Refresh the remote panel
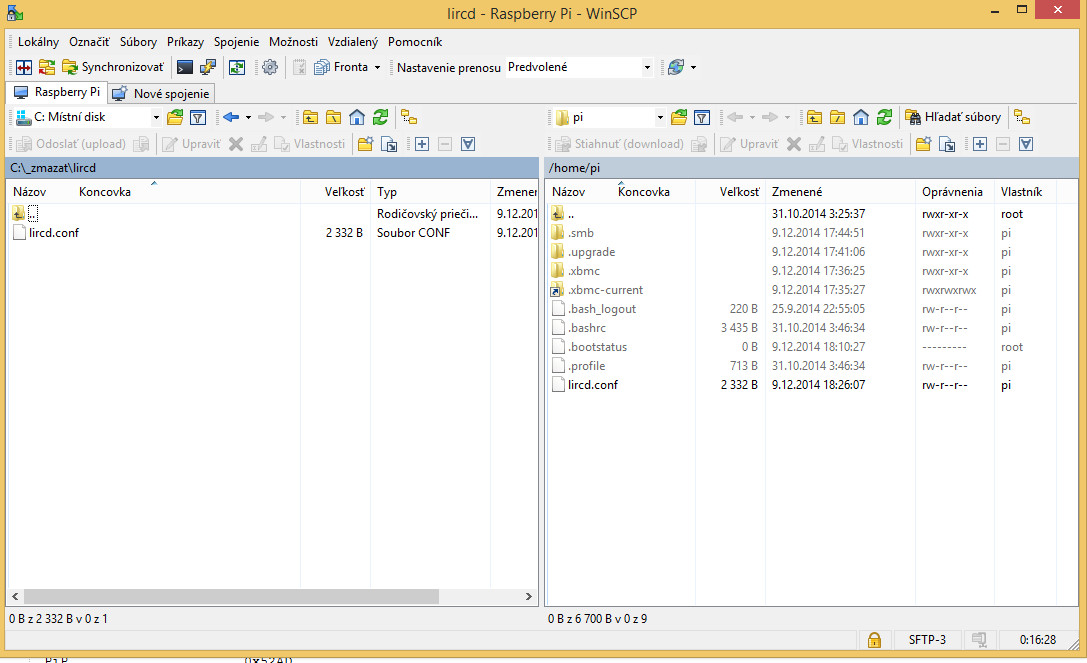The image size is (1087, 663). tap(885, 117)
